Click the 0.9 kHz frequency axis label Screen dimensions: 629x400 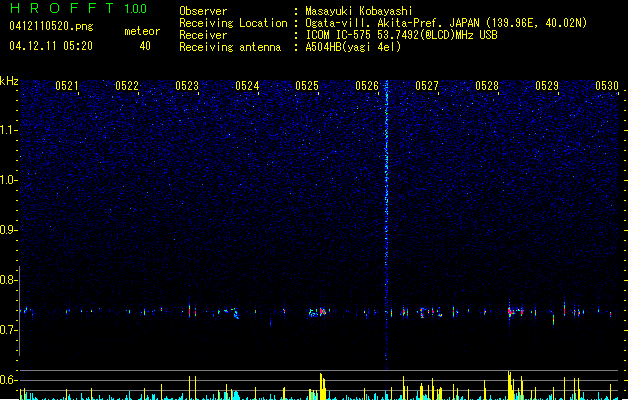pyautogui.click(x=9, y=230)
